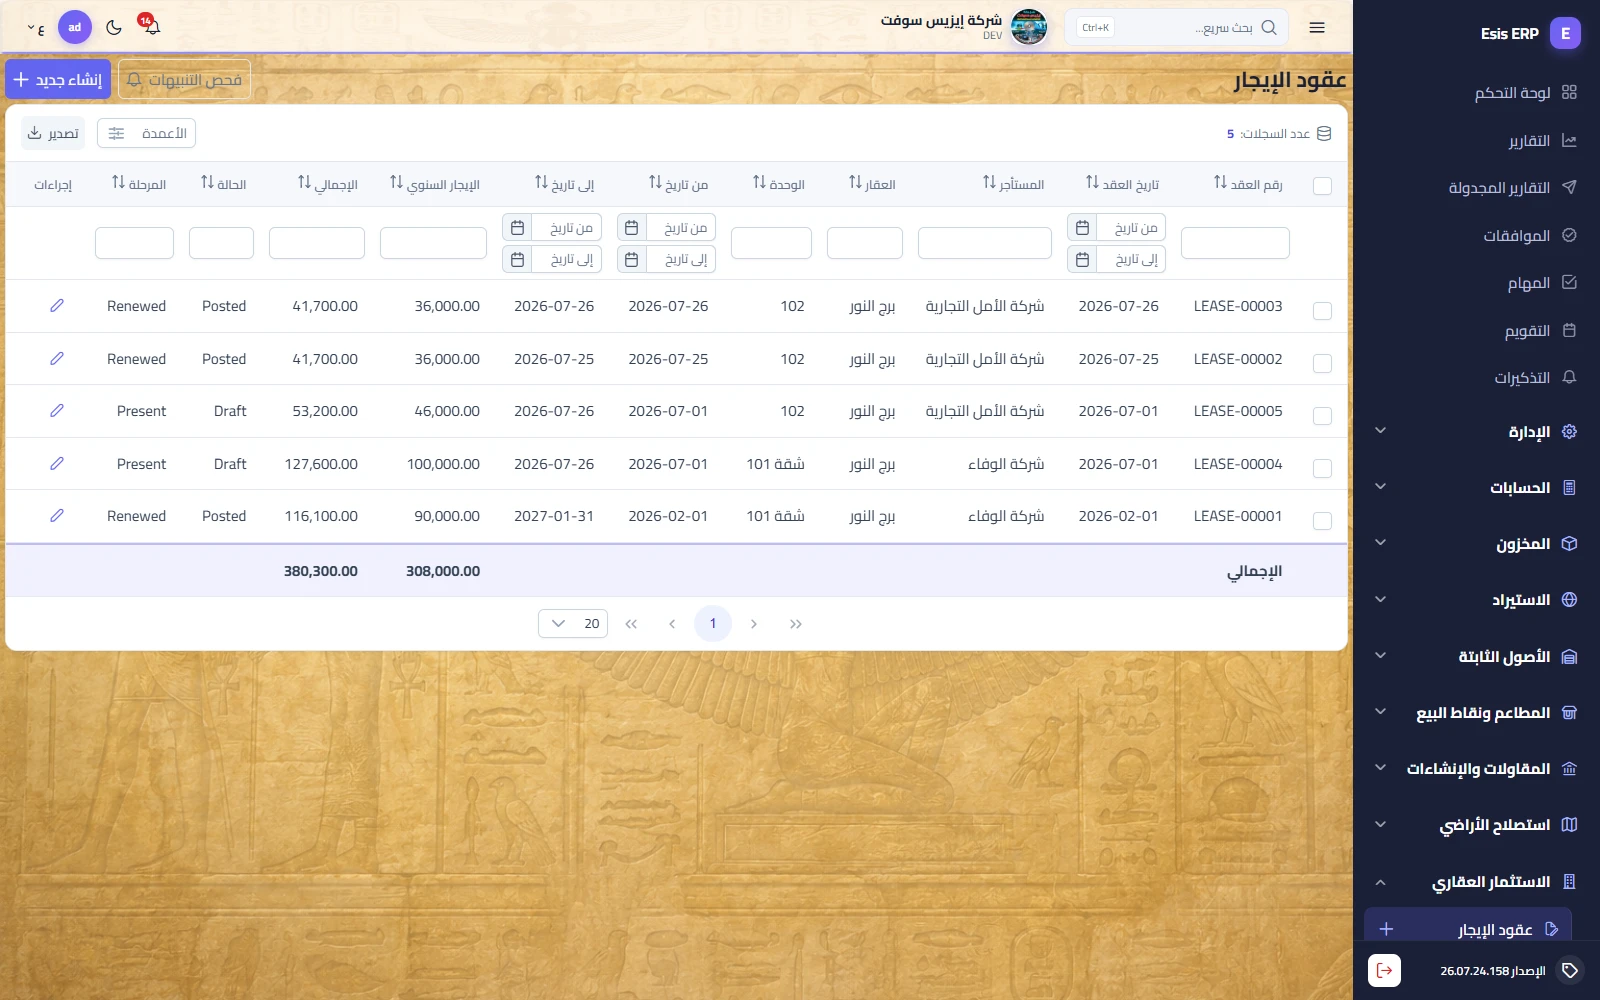The image size is (1600, 1000).
Task: Expand المقاولات والإنشاءات section
Action: [x=1476, y=768]
